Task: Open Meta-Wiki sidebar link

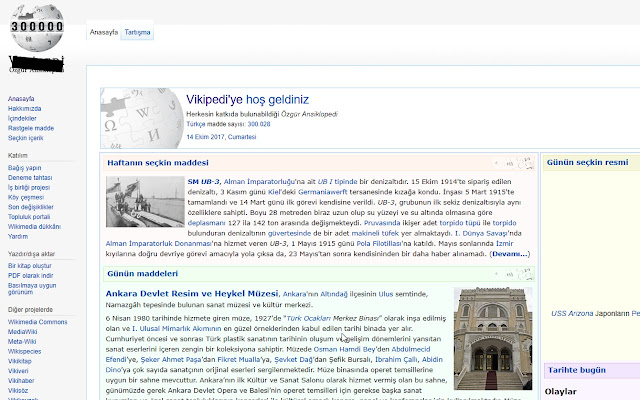Action: click(22, 342)
